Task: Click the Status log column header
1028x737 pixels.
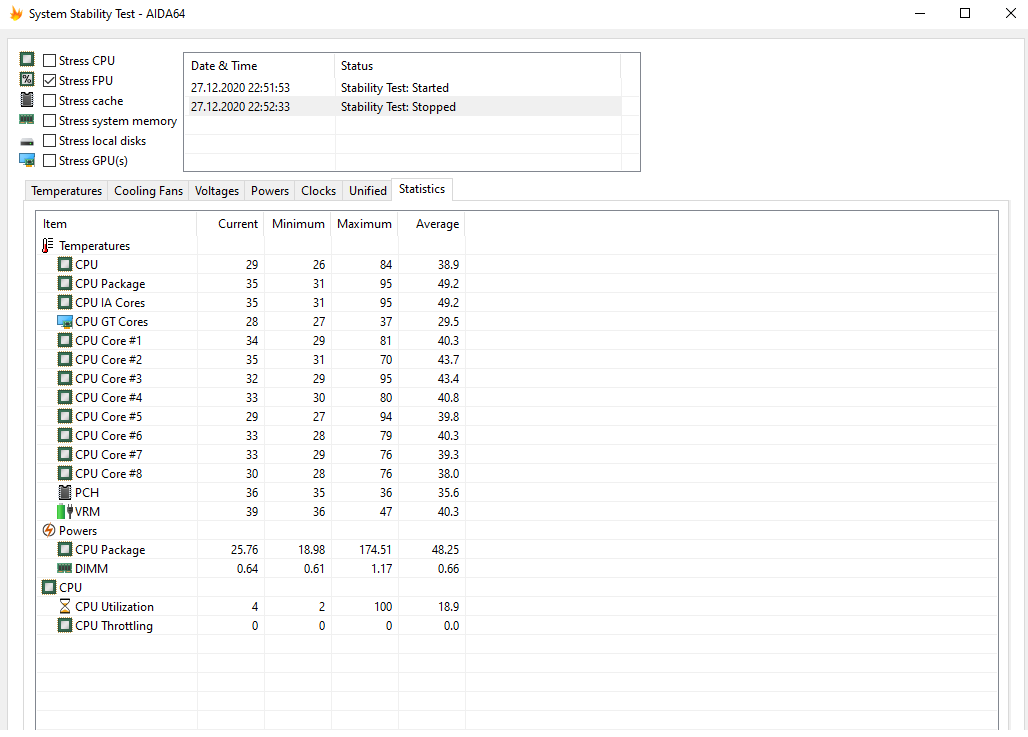Action: point(477,66)
